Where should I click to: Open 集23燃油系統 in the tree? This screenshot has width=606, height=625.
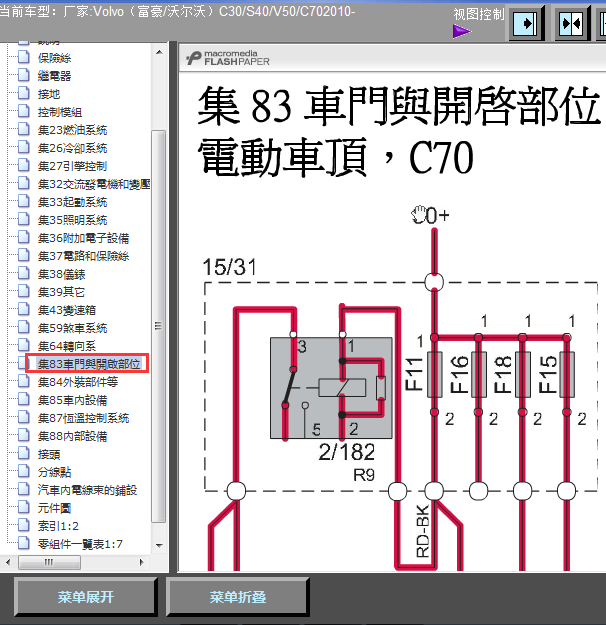(73, 130)
